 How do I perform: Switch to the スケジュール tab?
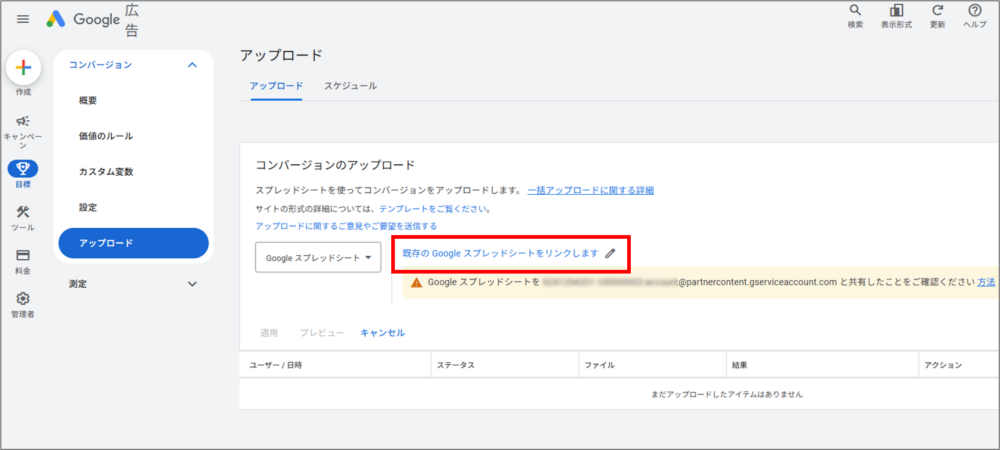click(x=350, y=86)
